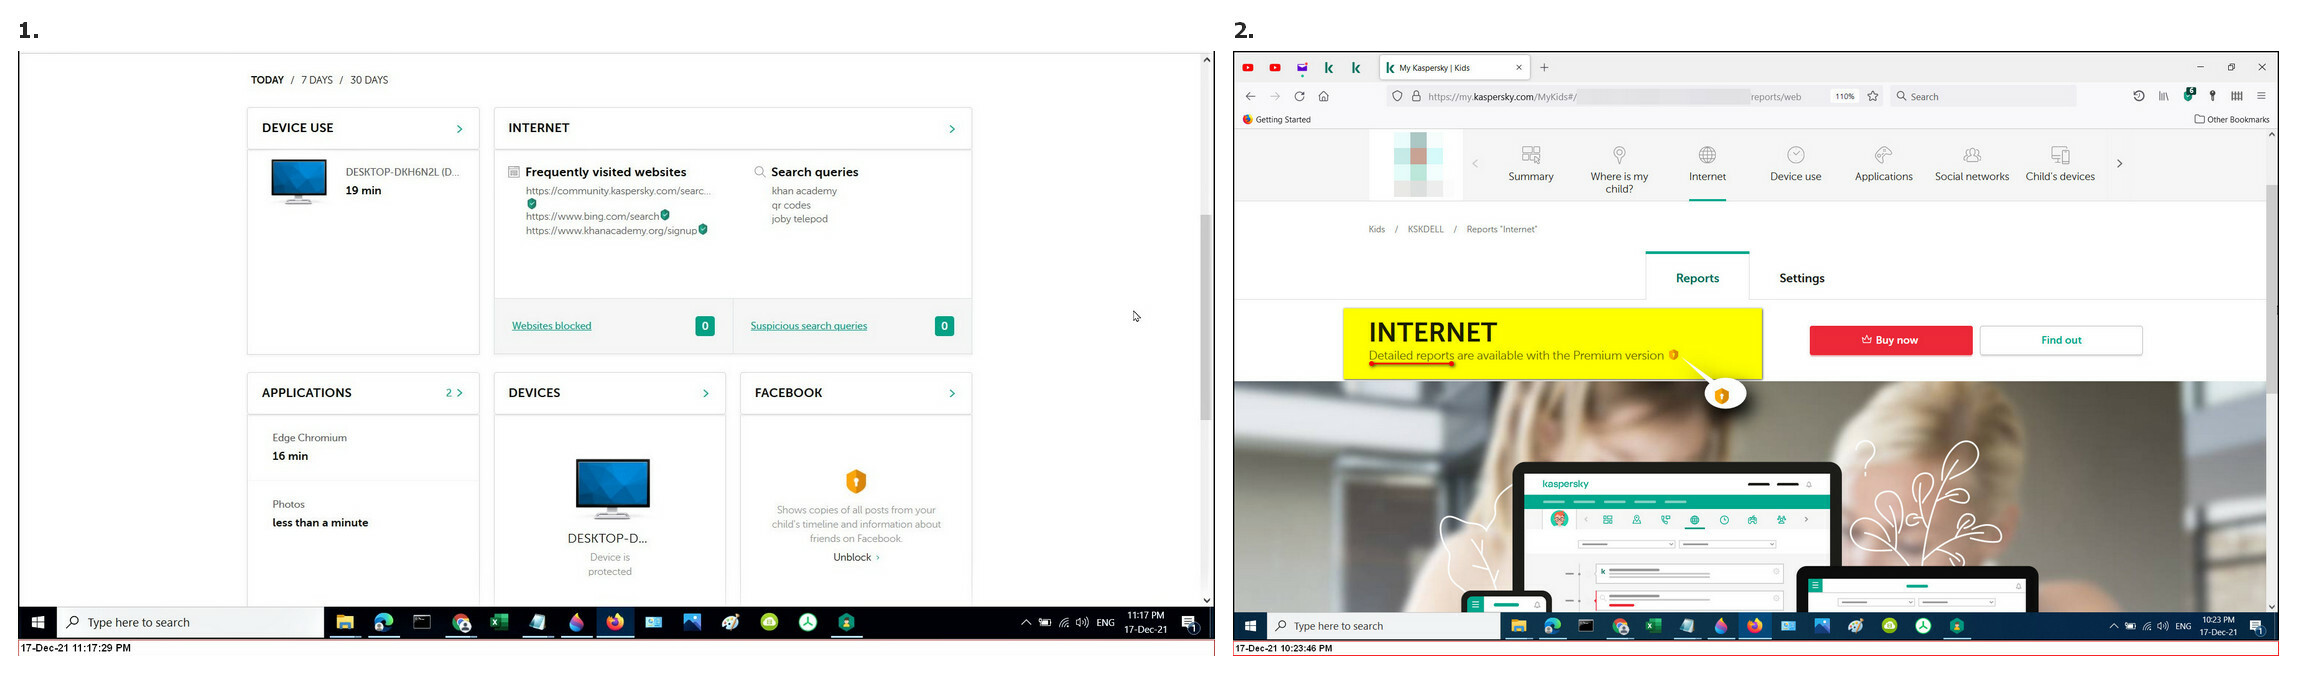Go back using Firefox back arrow
This screenshot has width=2297, height=674.
(1250, 96)
